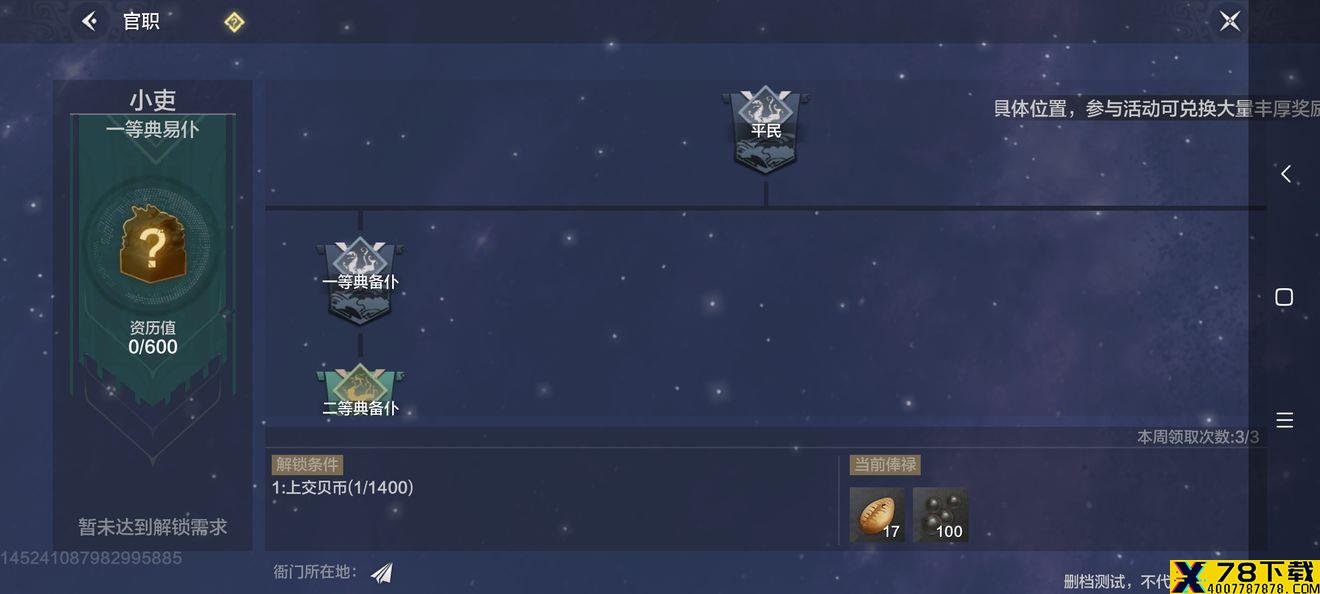This screenshot has width=1320, height=594.
Task: Click the 当前俸禄 label
Action: pyautogui.click(x=885, y=465)
